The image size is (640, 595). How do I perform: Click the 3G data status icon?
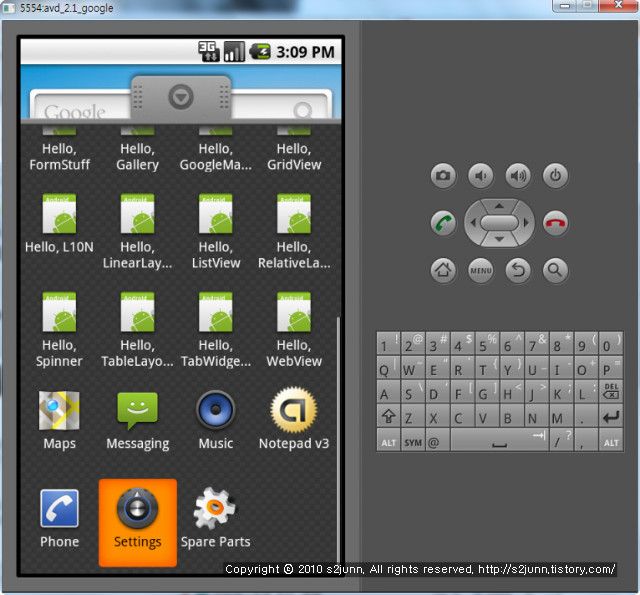click(209, 52)
